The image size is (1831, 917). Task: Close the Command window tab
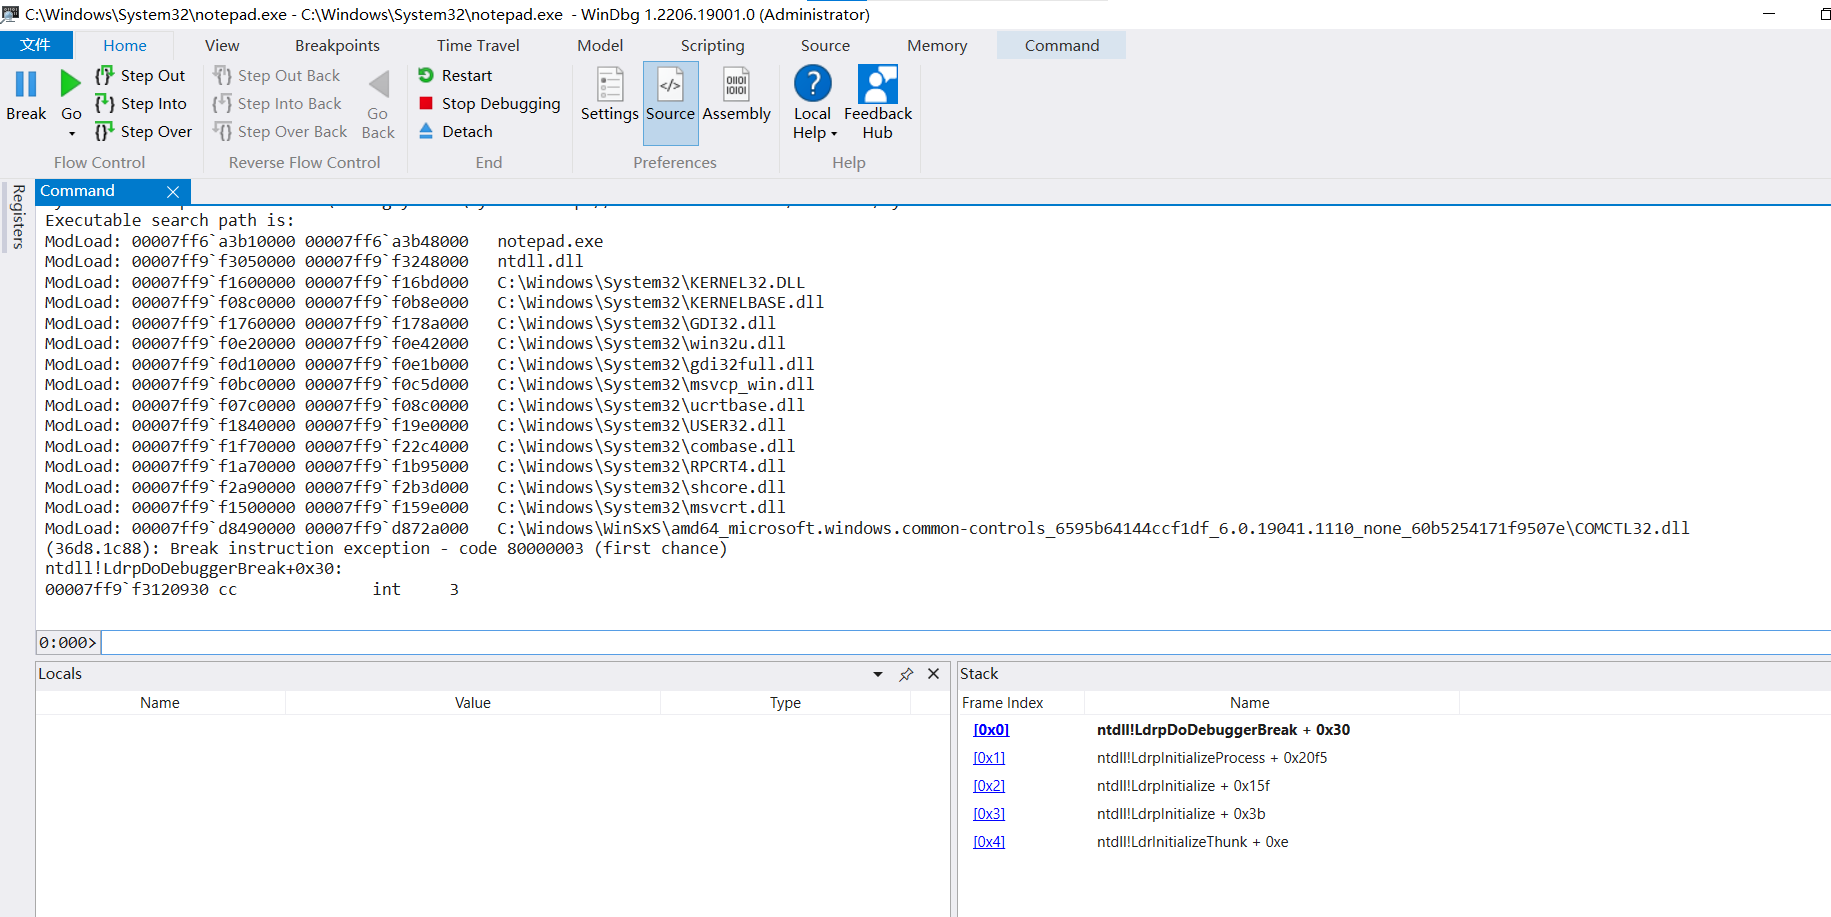coord(173,192)
